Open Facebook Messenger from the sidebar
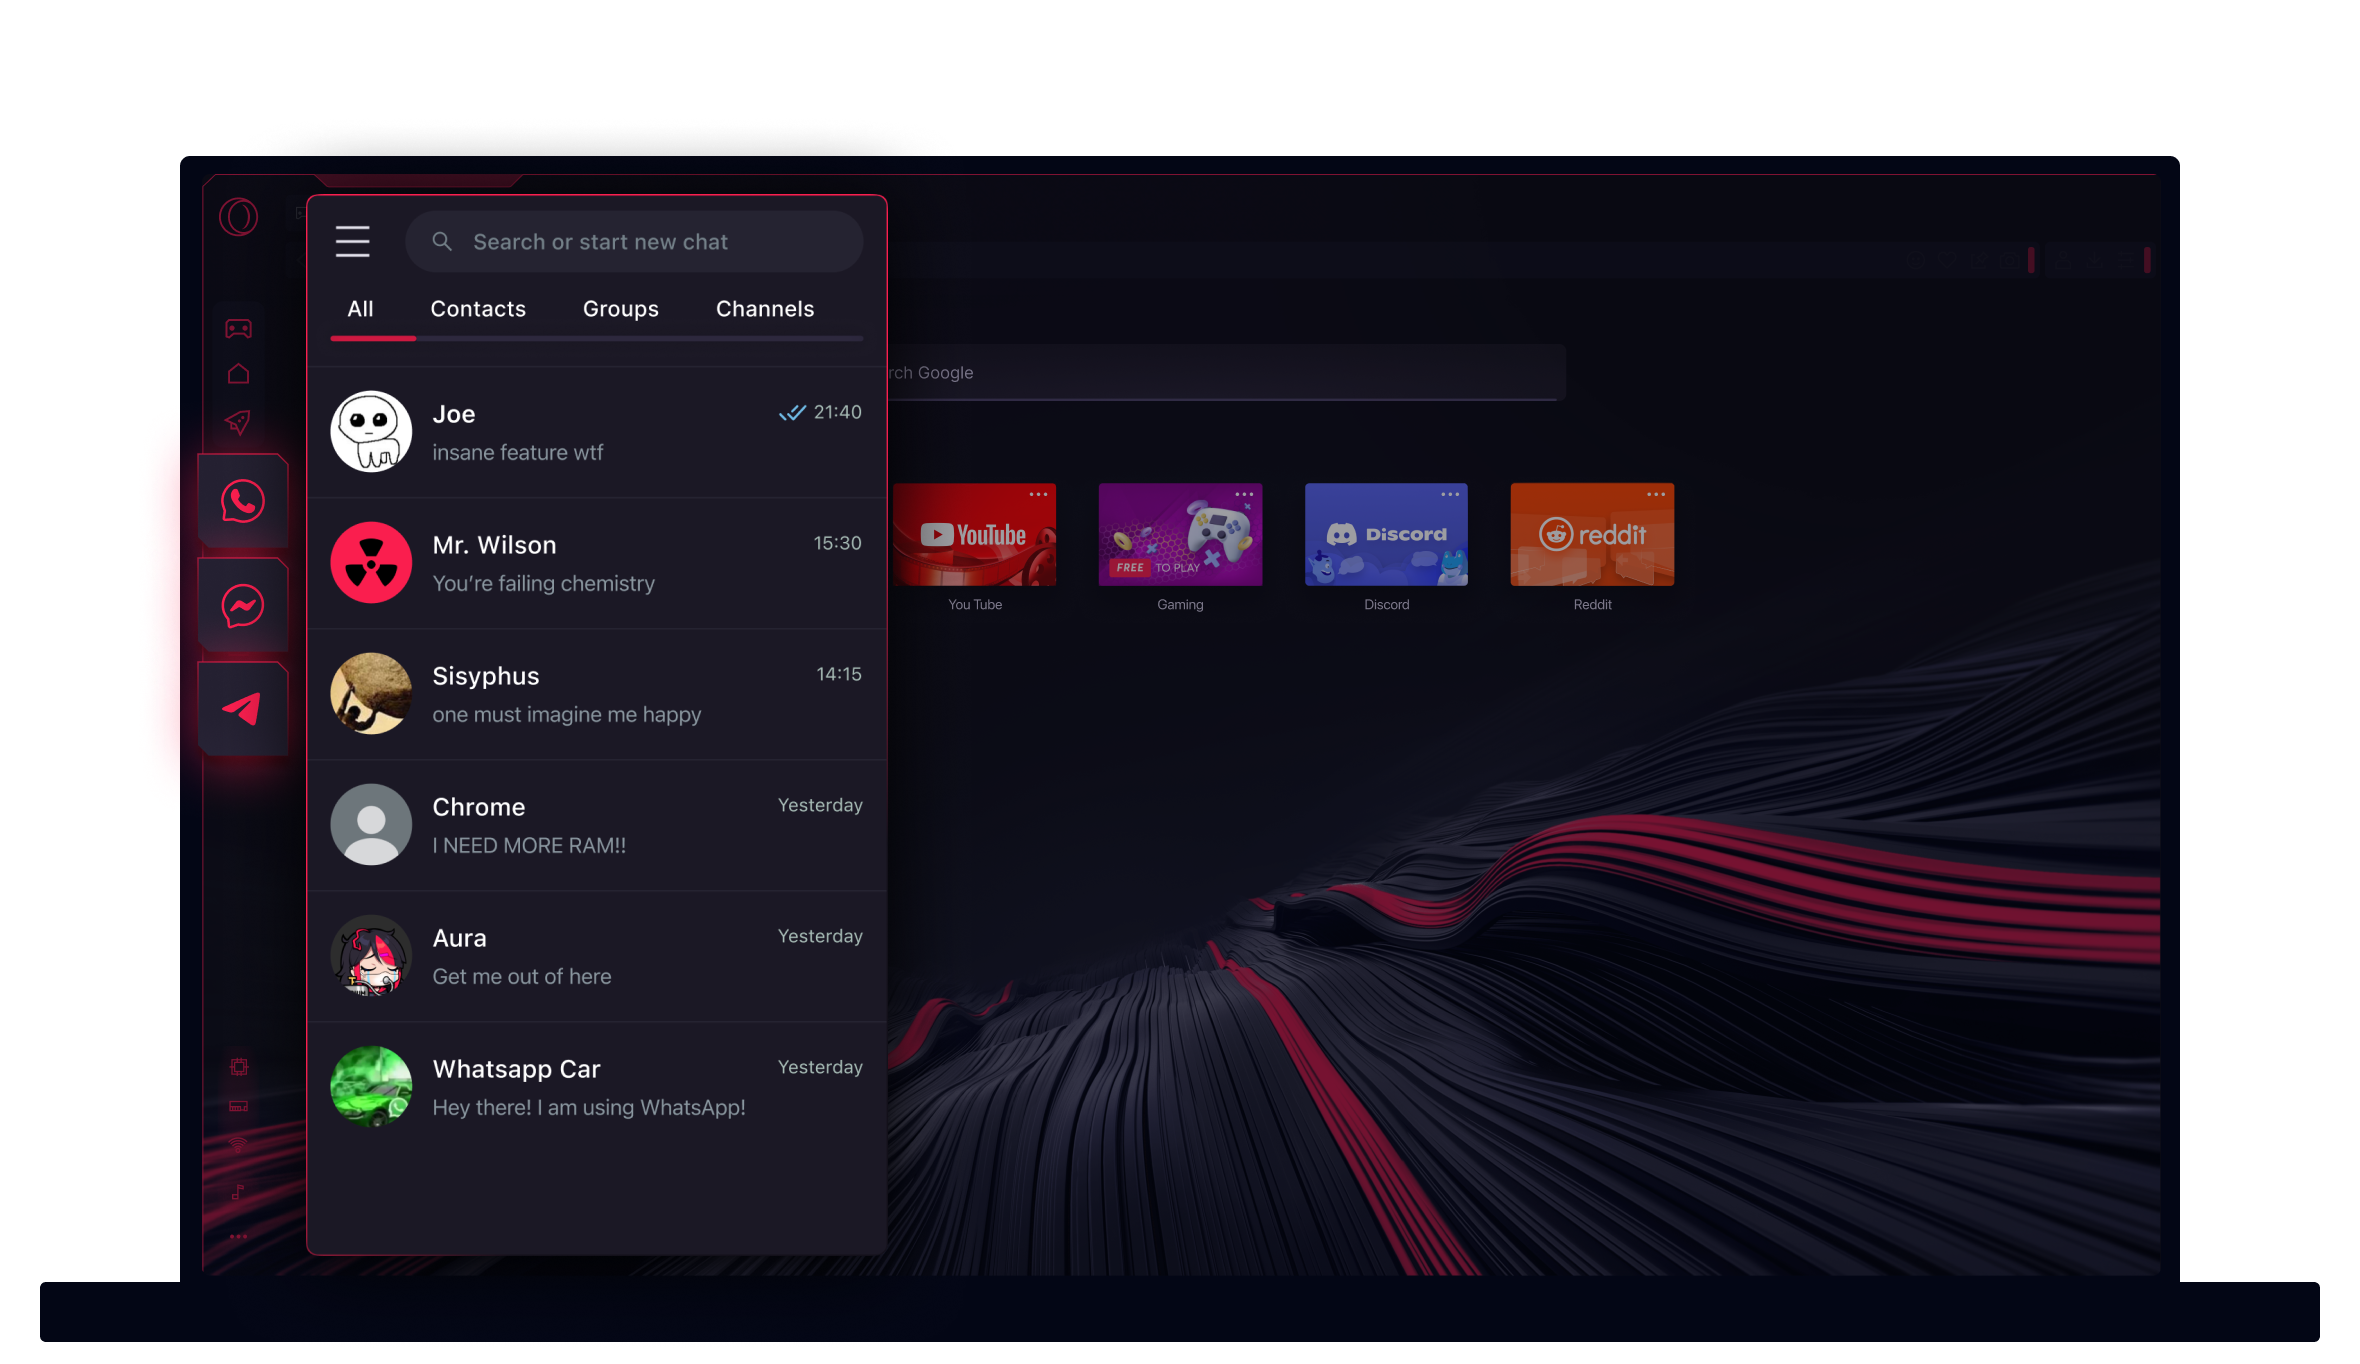This screenshot has width=2360, height=1364. click(x=242, y=603)
